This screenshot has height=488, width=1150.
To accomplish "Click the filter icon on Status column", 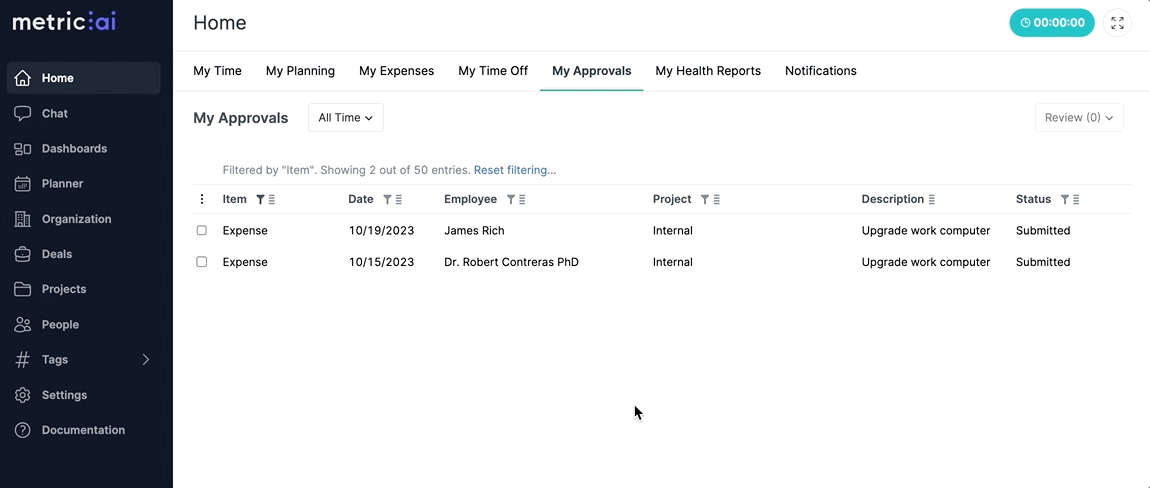I will (1064, 200).
